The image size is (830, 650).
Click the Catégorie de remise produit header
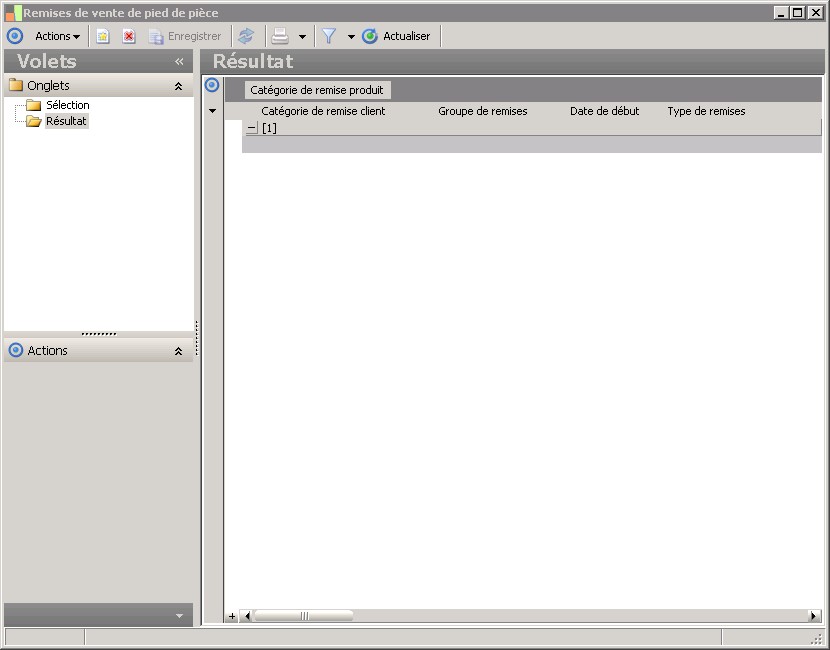pos(317,90)
